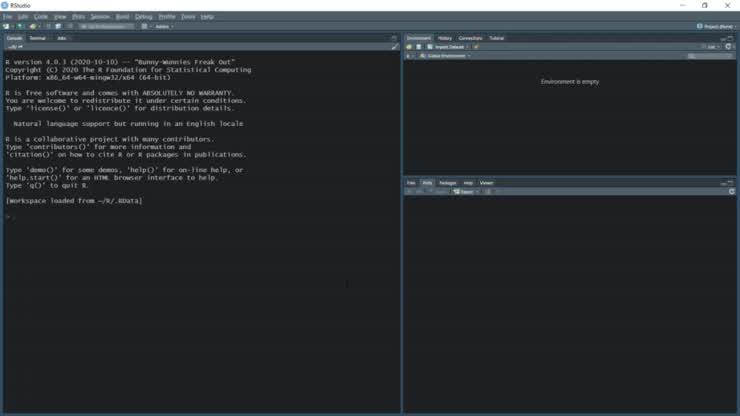Switch to the Files tab
740x416 pixels.
click(411, 183)
